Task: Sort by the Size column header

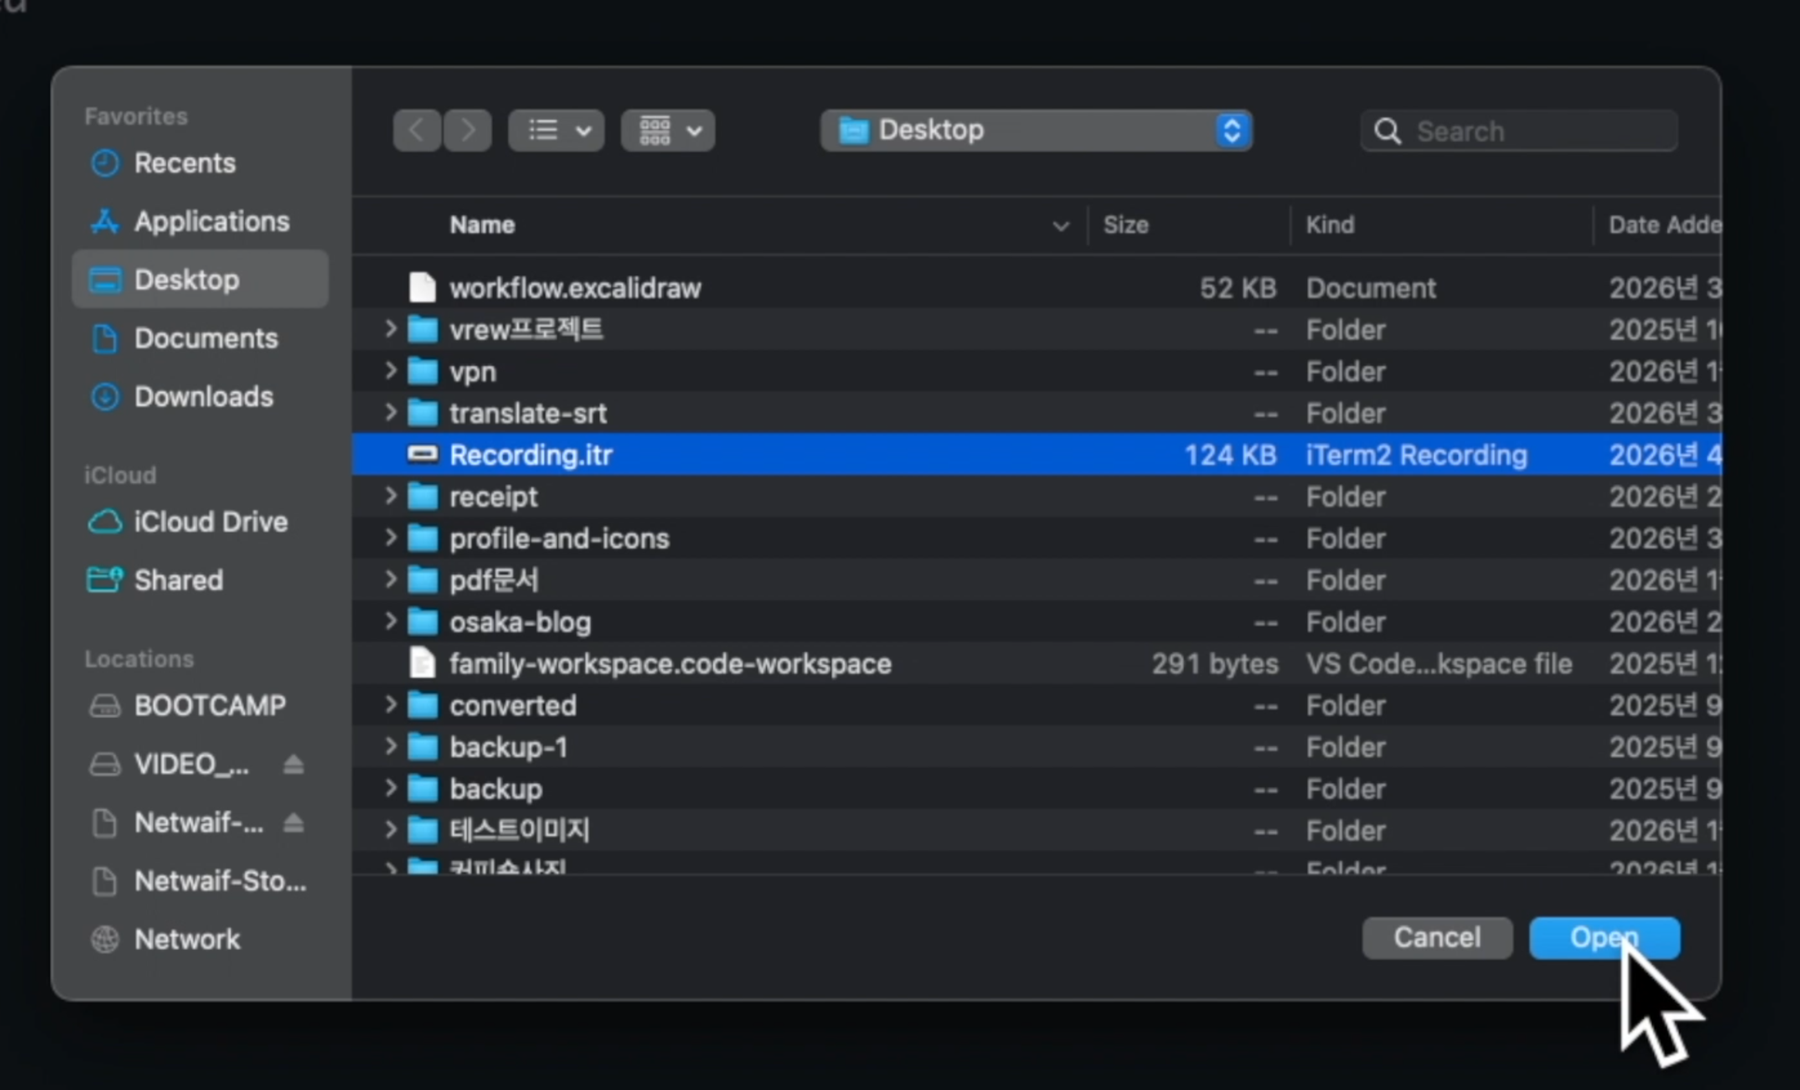Action: (x=1126, y=225)
